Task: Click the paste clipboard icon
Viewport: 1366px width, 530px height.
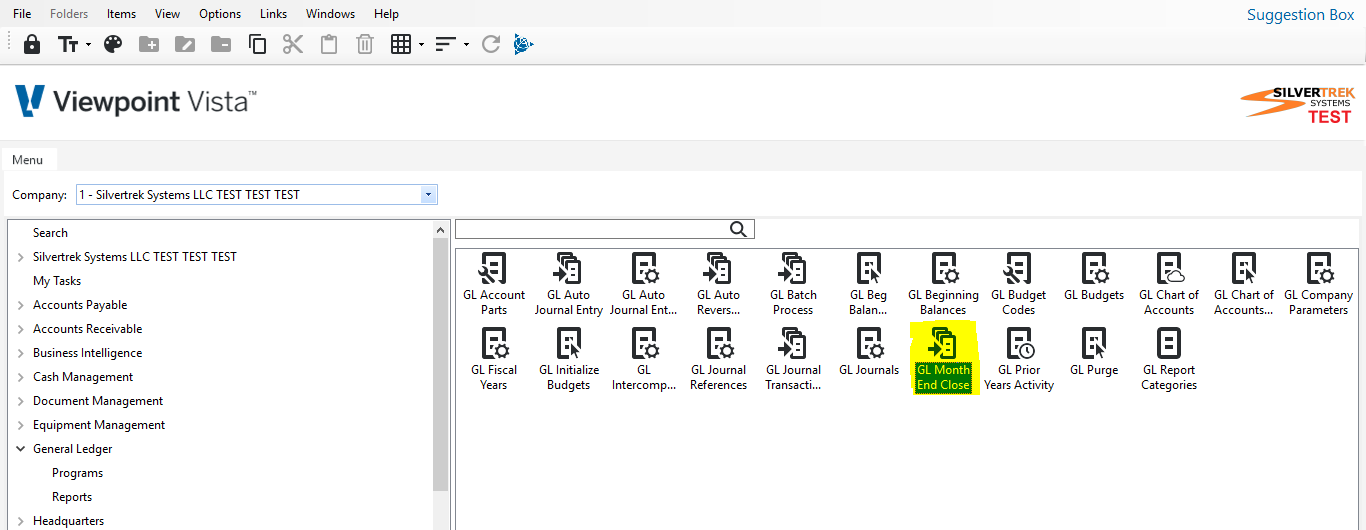Action: pos(329,44)
